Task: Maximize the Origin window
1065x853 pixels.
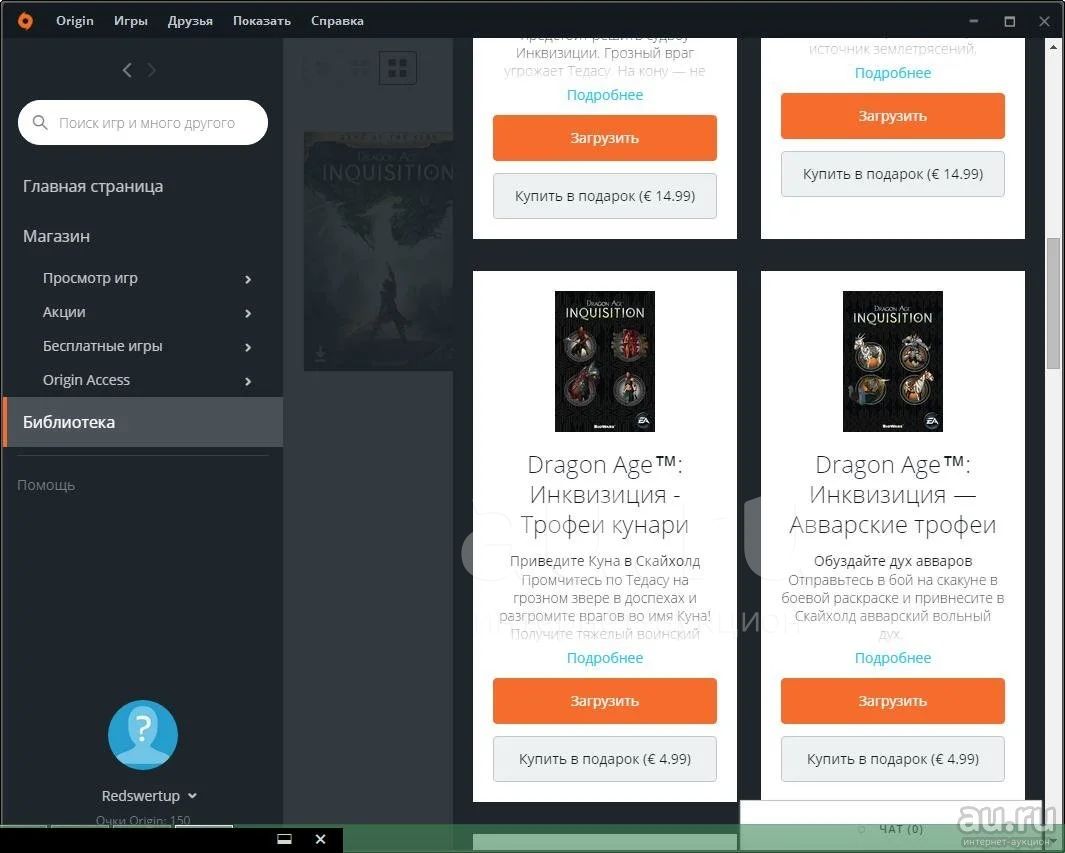Action: click(x=1010, y=21)
